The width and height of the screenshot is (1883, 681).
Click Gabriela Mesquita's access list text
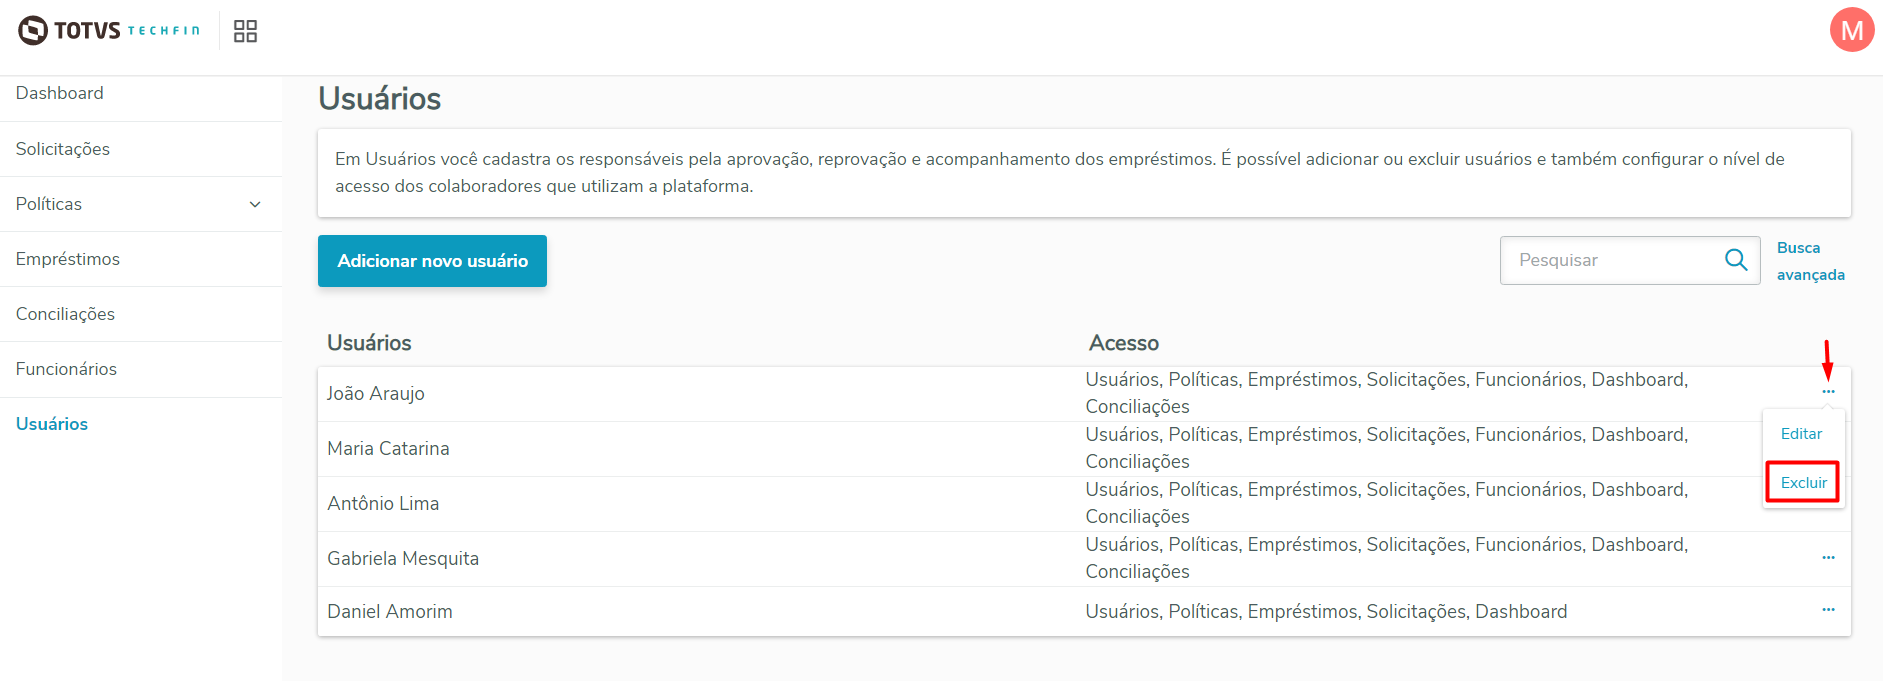click(1386, 558)
